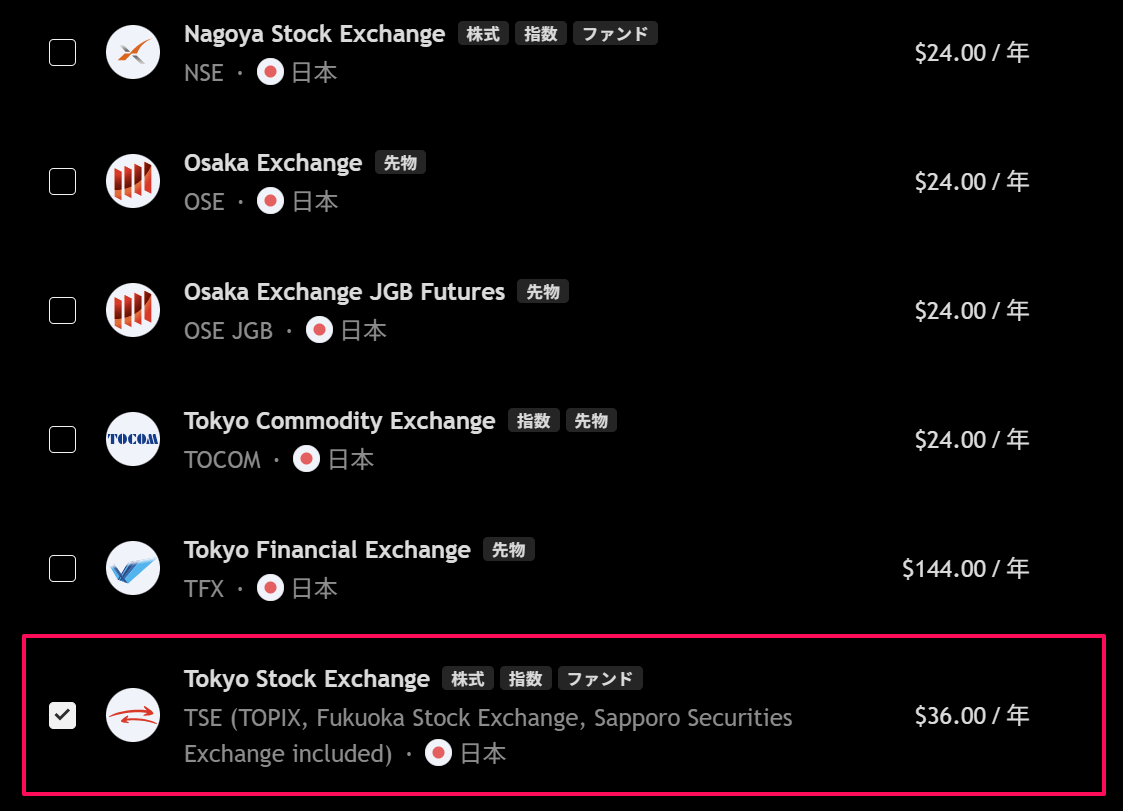Screen dimensions: 1123x811
Task: Click the Nagoya Stock Exchange logo icon
Action: click(x=133, y=52)
